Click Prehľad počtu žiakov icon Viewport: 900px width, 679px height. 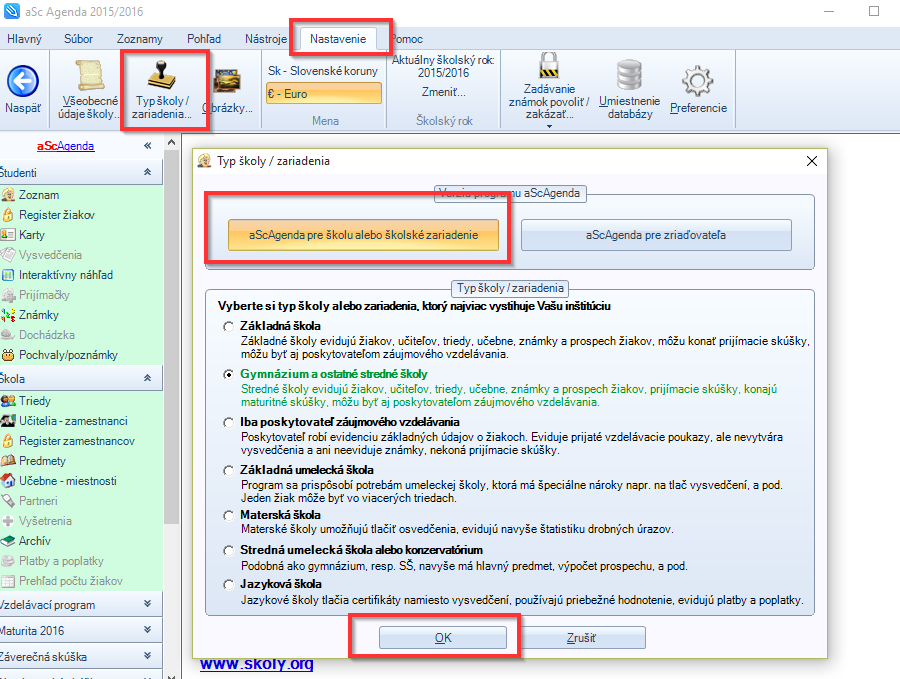(x=8, y=581)
